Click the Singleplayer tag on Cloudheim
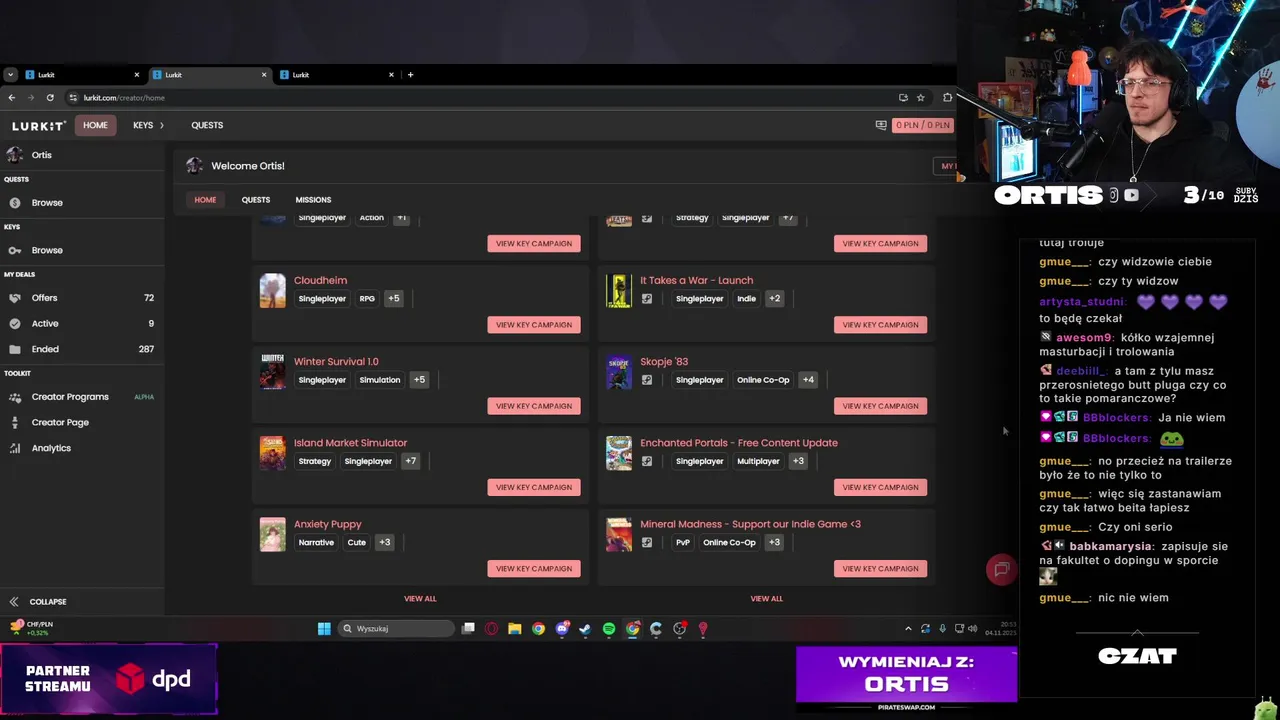The image size is (1280, 720). click(322, 299)
